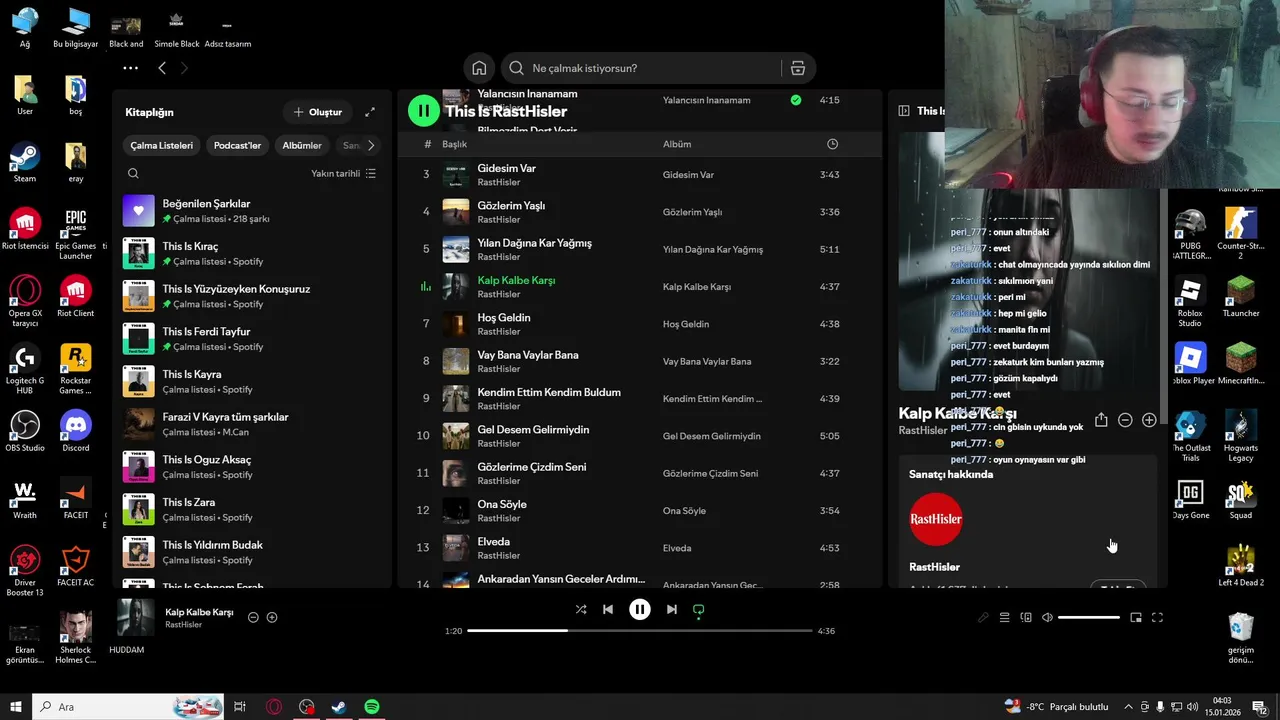Open connect to a device
The image size is (1280, 720).
(1026, 618)
